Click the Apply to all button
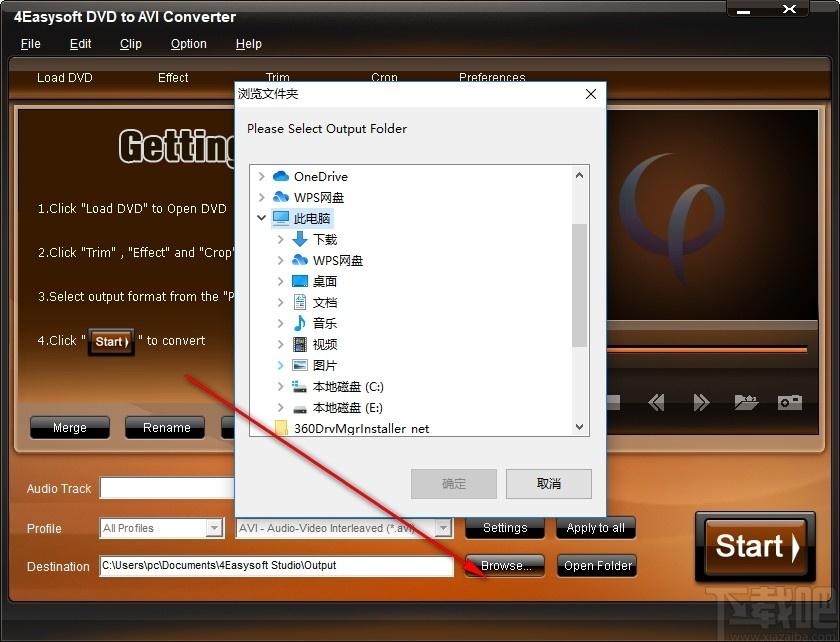The width and height of the screenshot is (840, 642). 596,528
